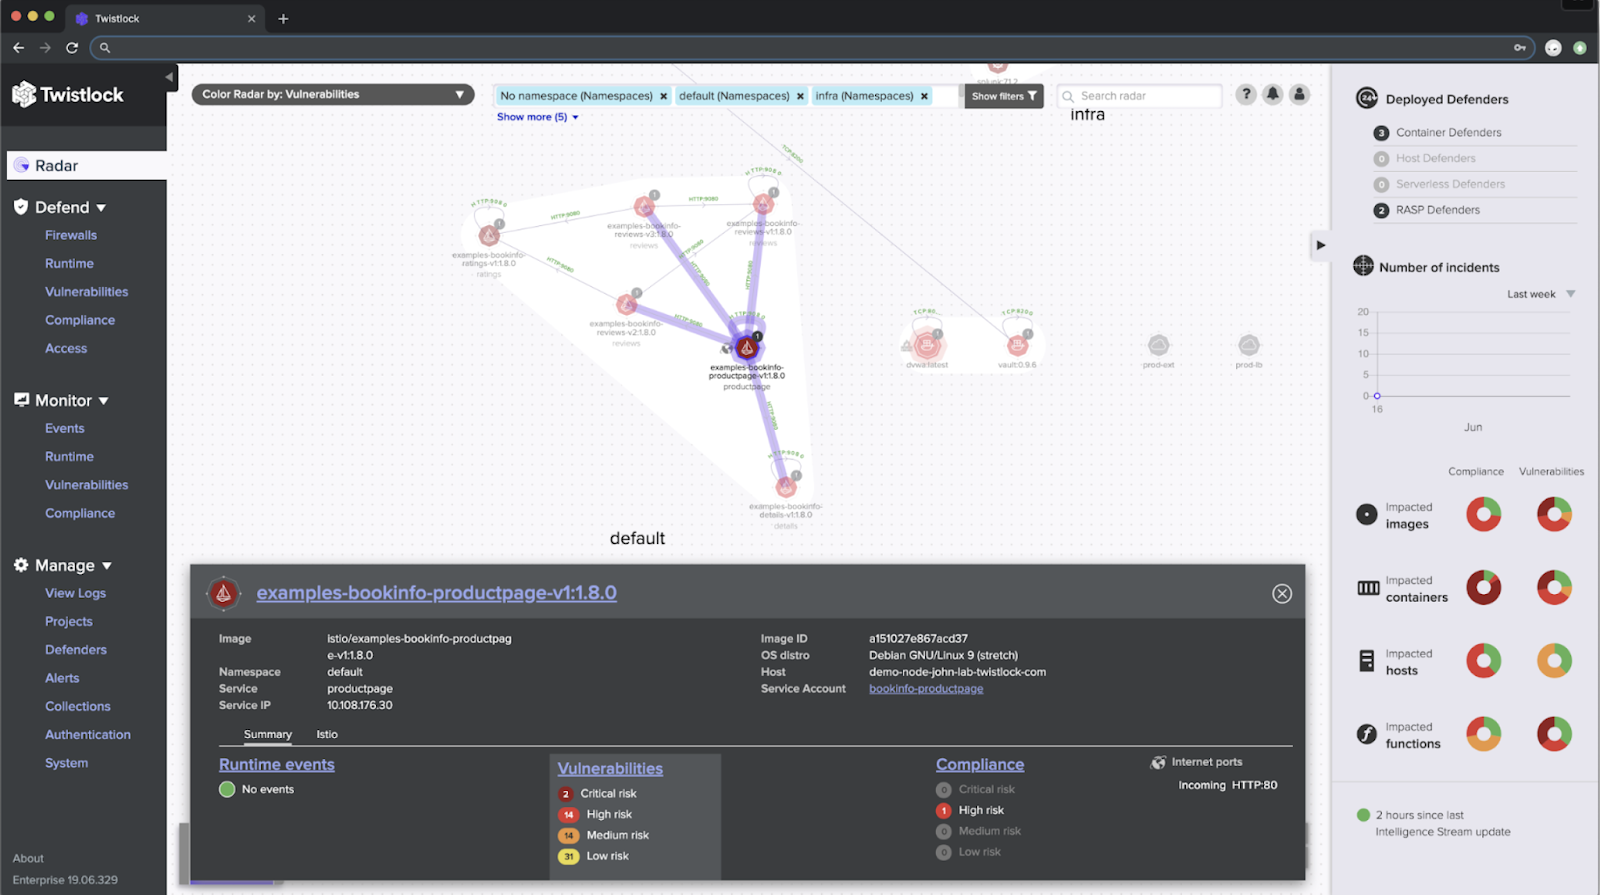Open the Compliance link in details panel
This screenshot has height=895, width=1600.
point(980,764)
